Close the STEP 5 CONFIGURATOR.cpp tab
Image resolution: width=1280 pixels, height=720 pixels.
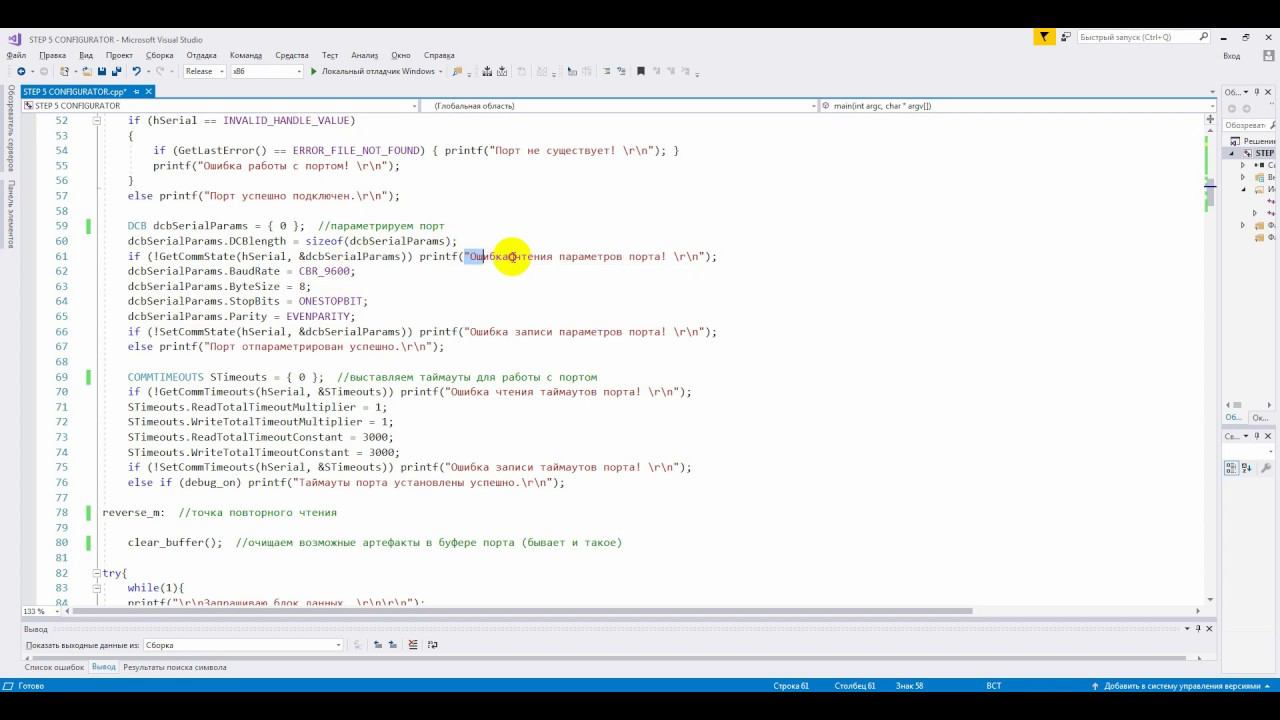(x=149, y=92)
